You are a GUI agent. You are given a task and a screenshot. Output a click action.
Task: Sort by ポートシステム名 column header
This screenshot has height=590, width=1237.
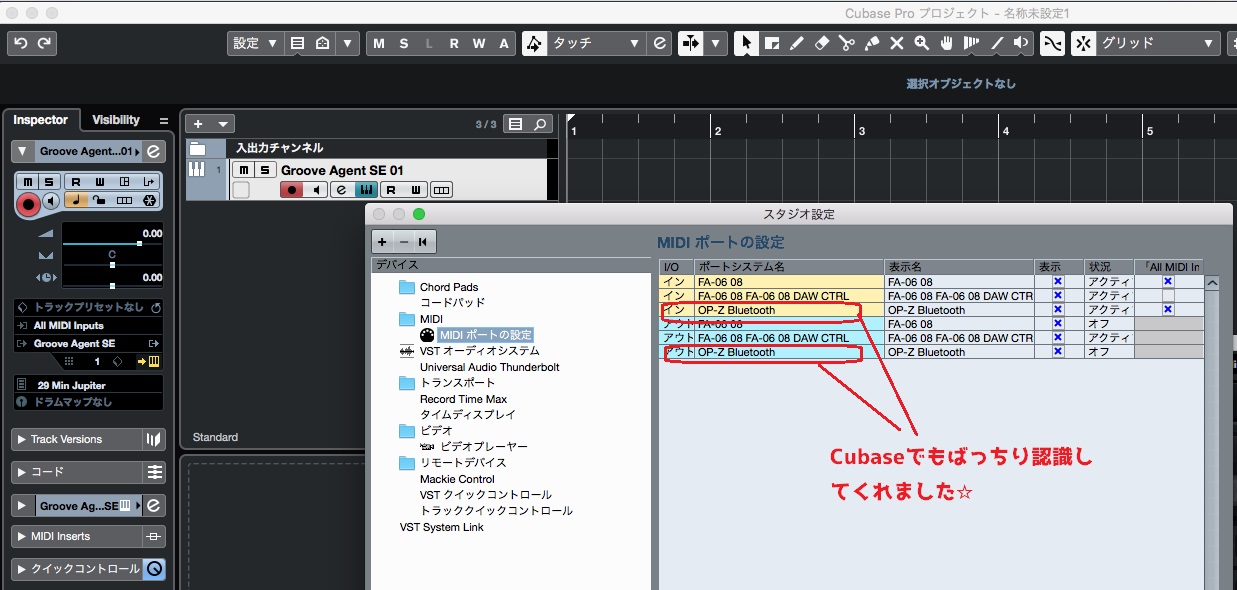pyautogui.click(x=789, y=267)
